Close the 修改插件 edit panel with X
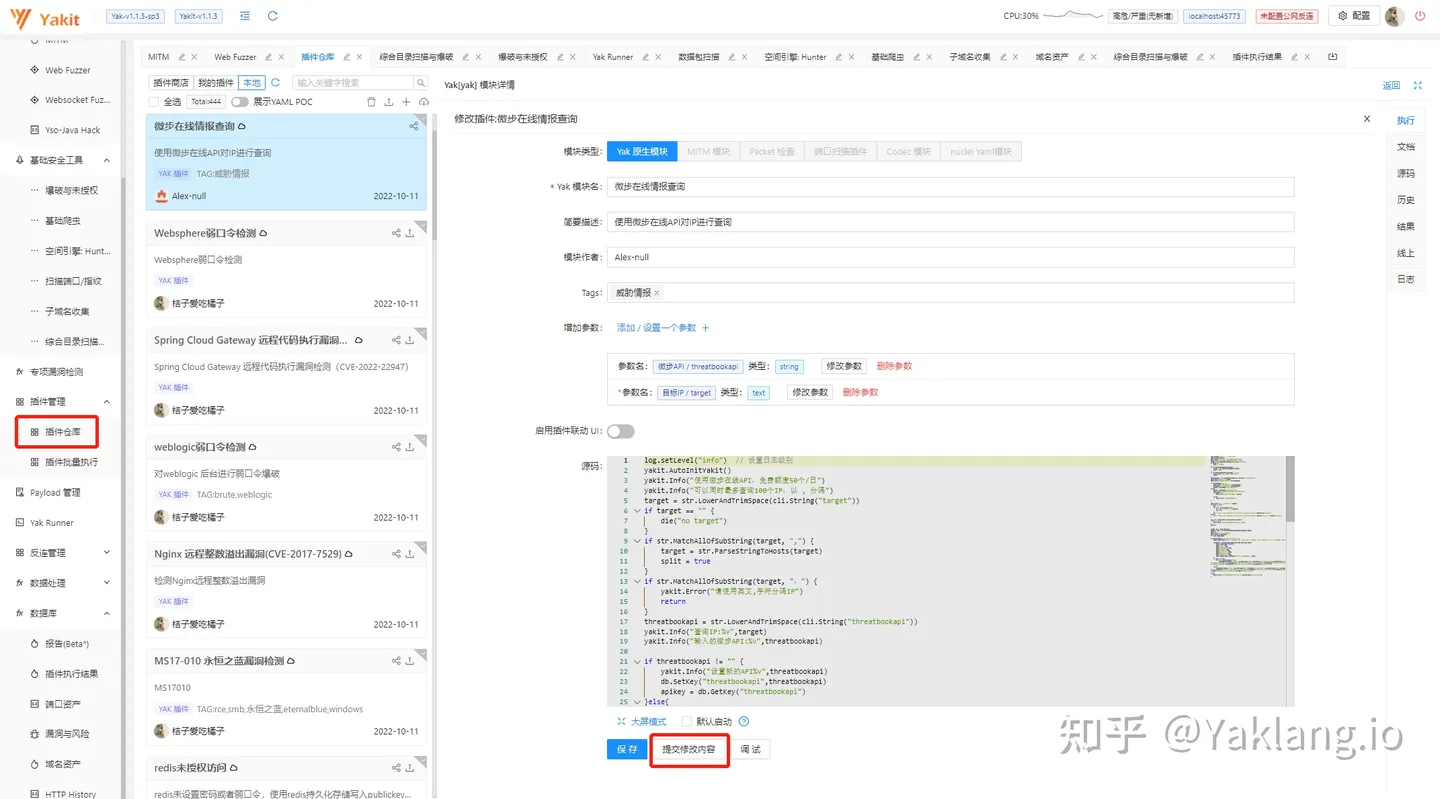Image resolution: width=1440 pixels, height=799 pixels. tap(1367, 119)
